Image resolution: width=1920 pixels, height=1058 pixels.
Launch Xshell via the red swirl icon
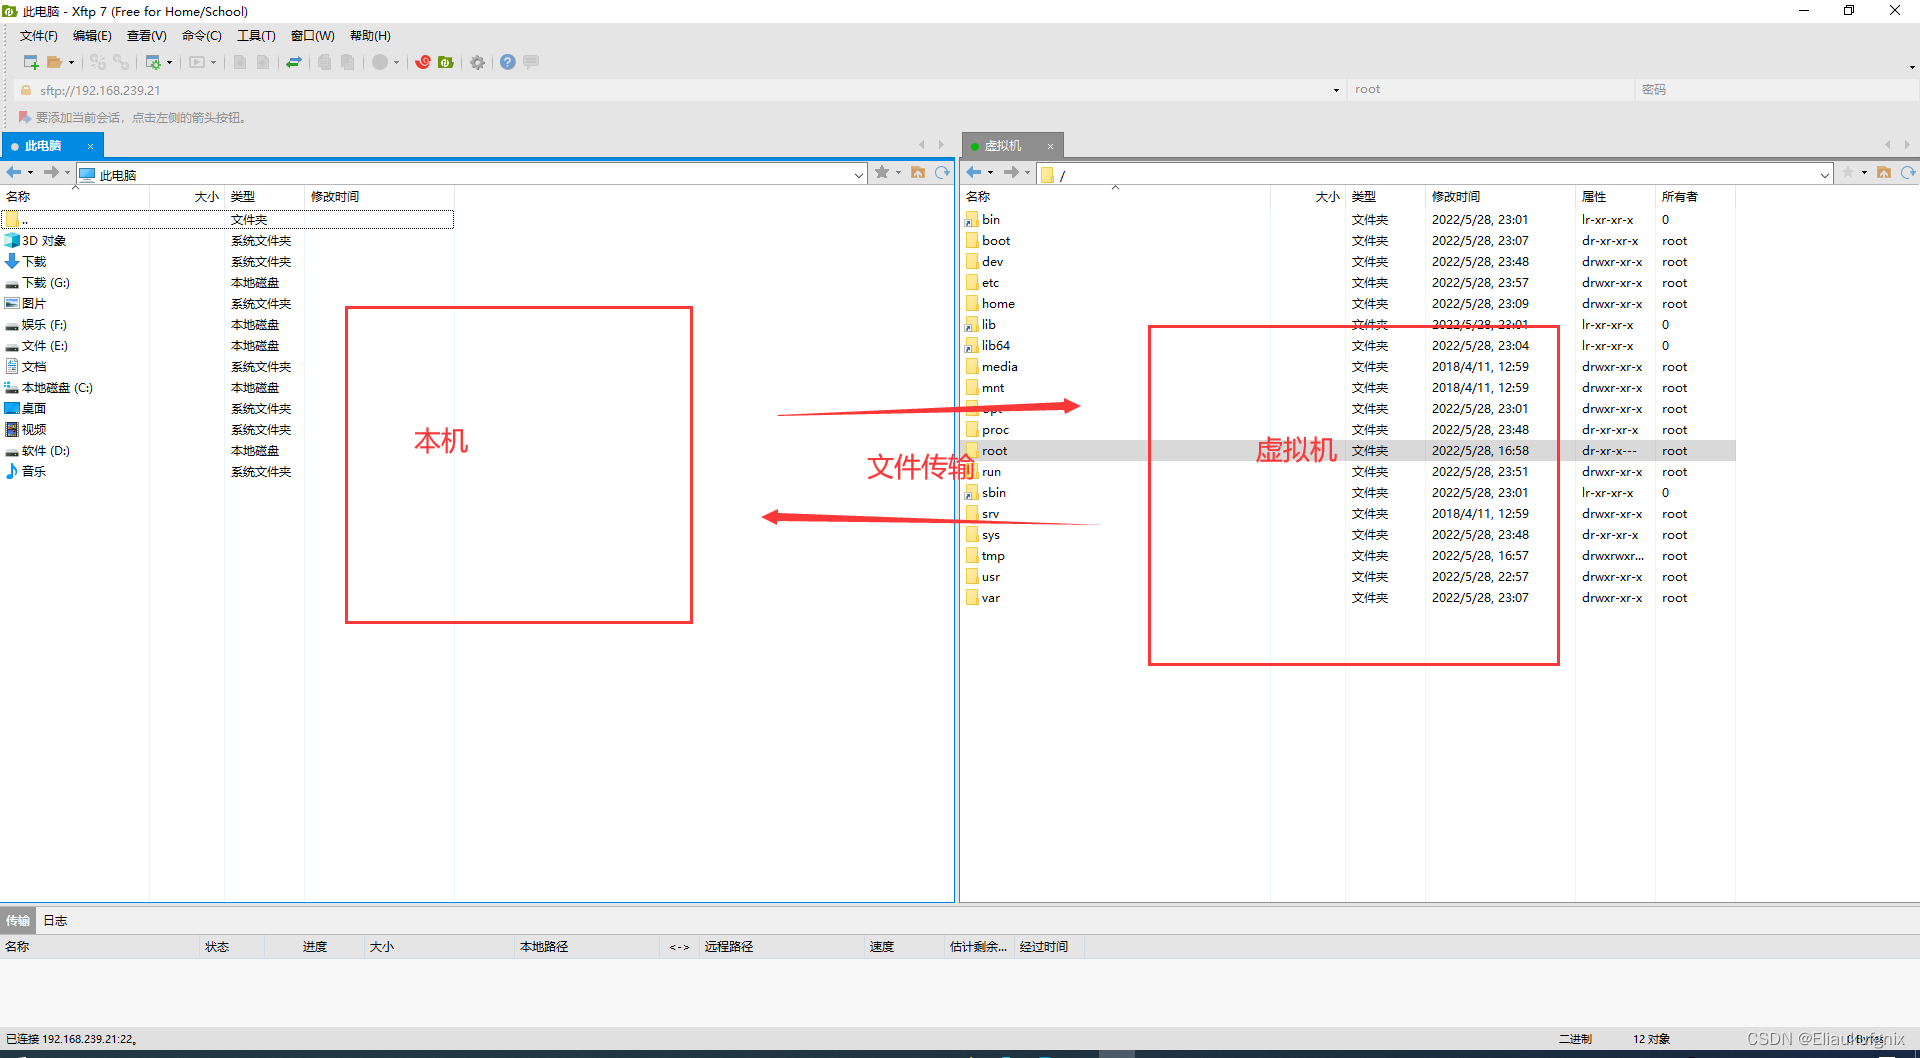(x=423, y=62)
